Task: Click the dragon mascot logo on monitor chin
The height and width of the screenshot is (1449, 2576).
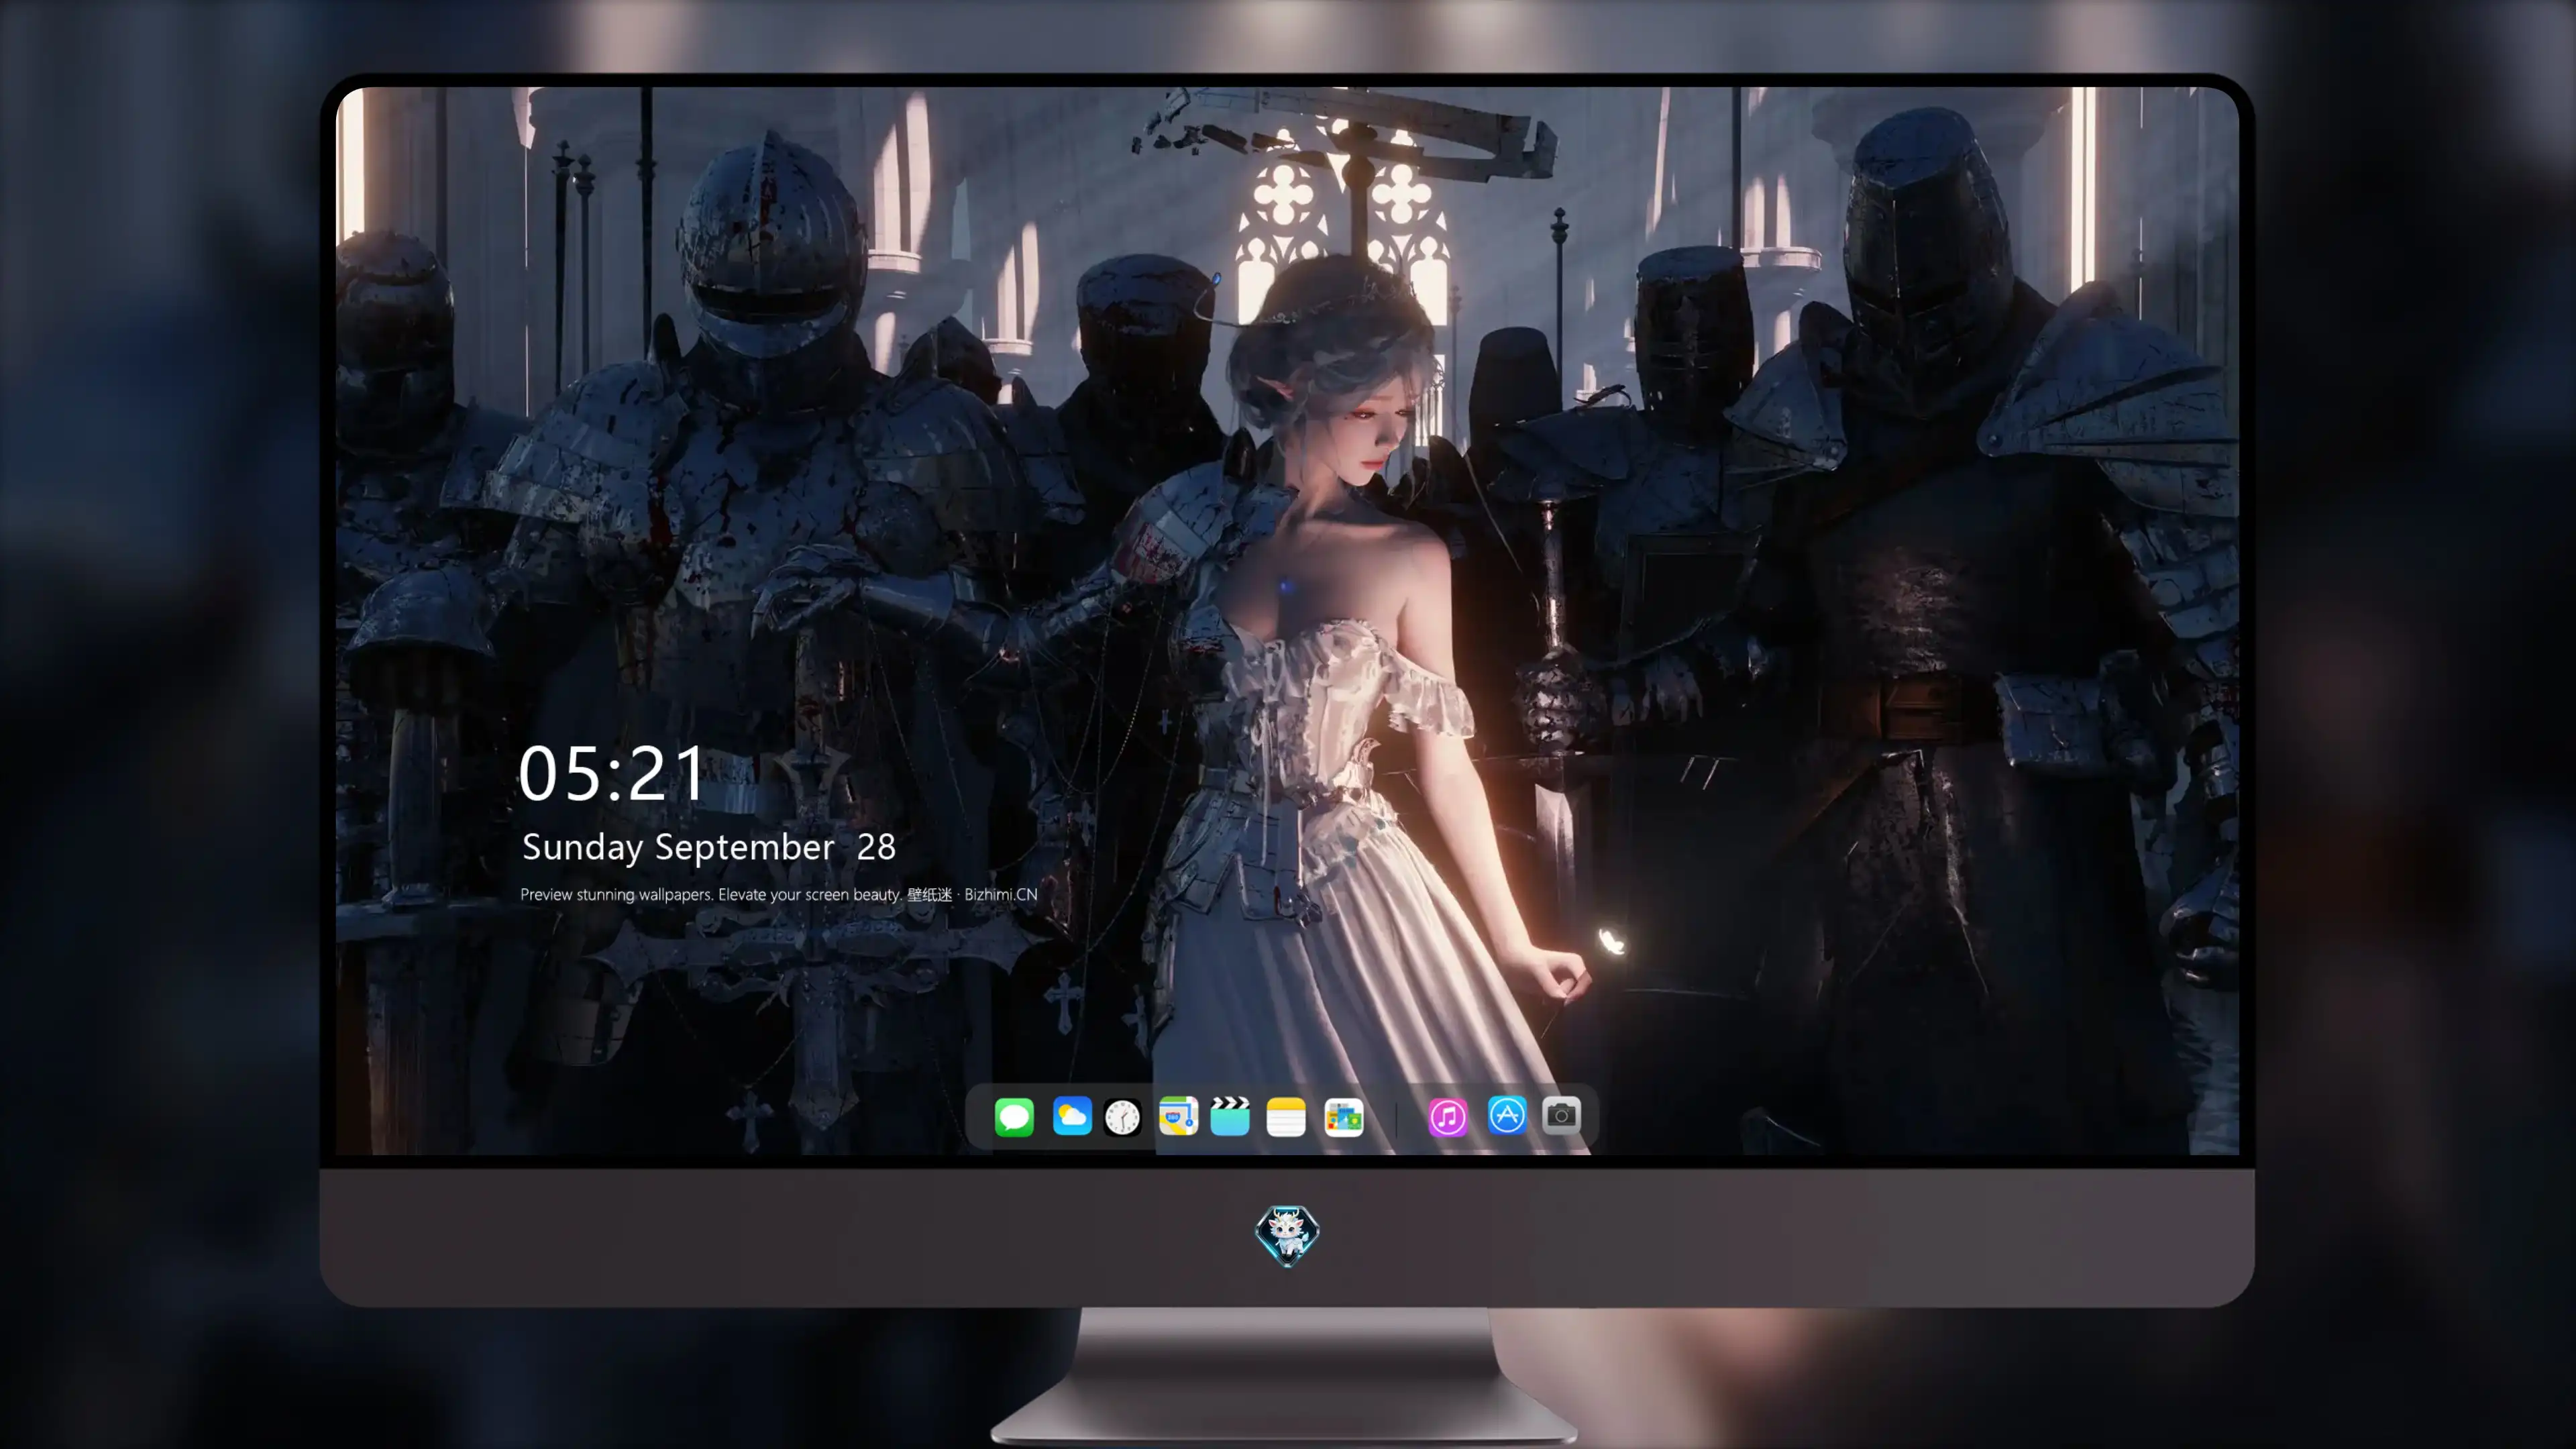Action: 1287,1236
